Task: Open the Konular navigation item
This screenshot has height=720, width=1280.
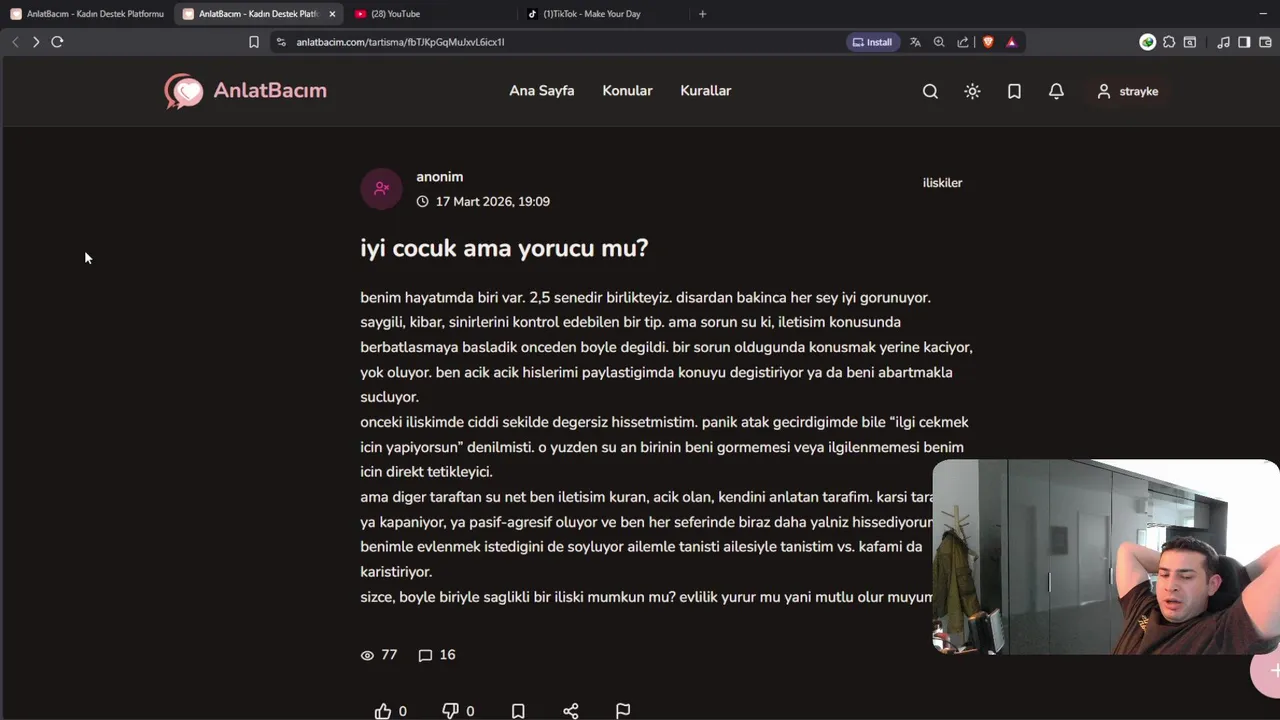Action: (x=627, y=91)
